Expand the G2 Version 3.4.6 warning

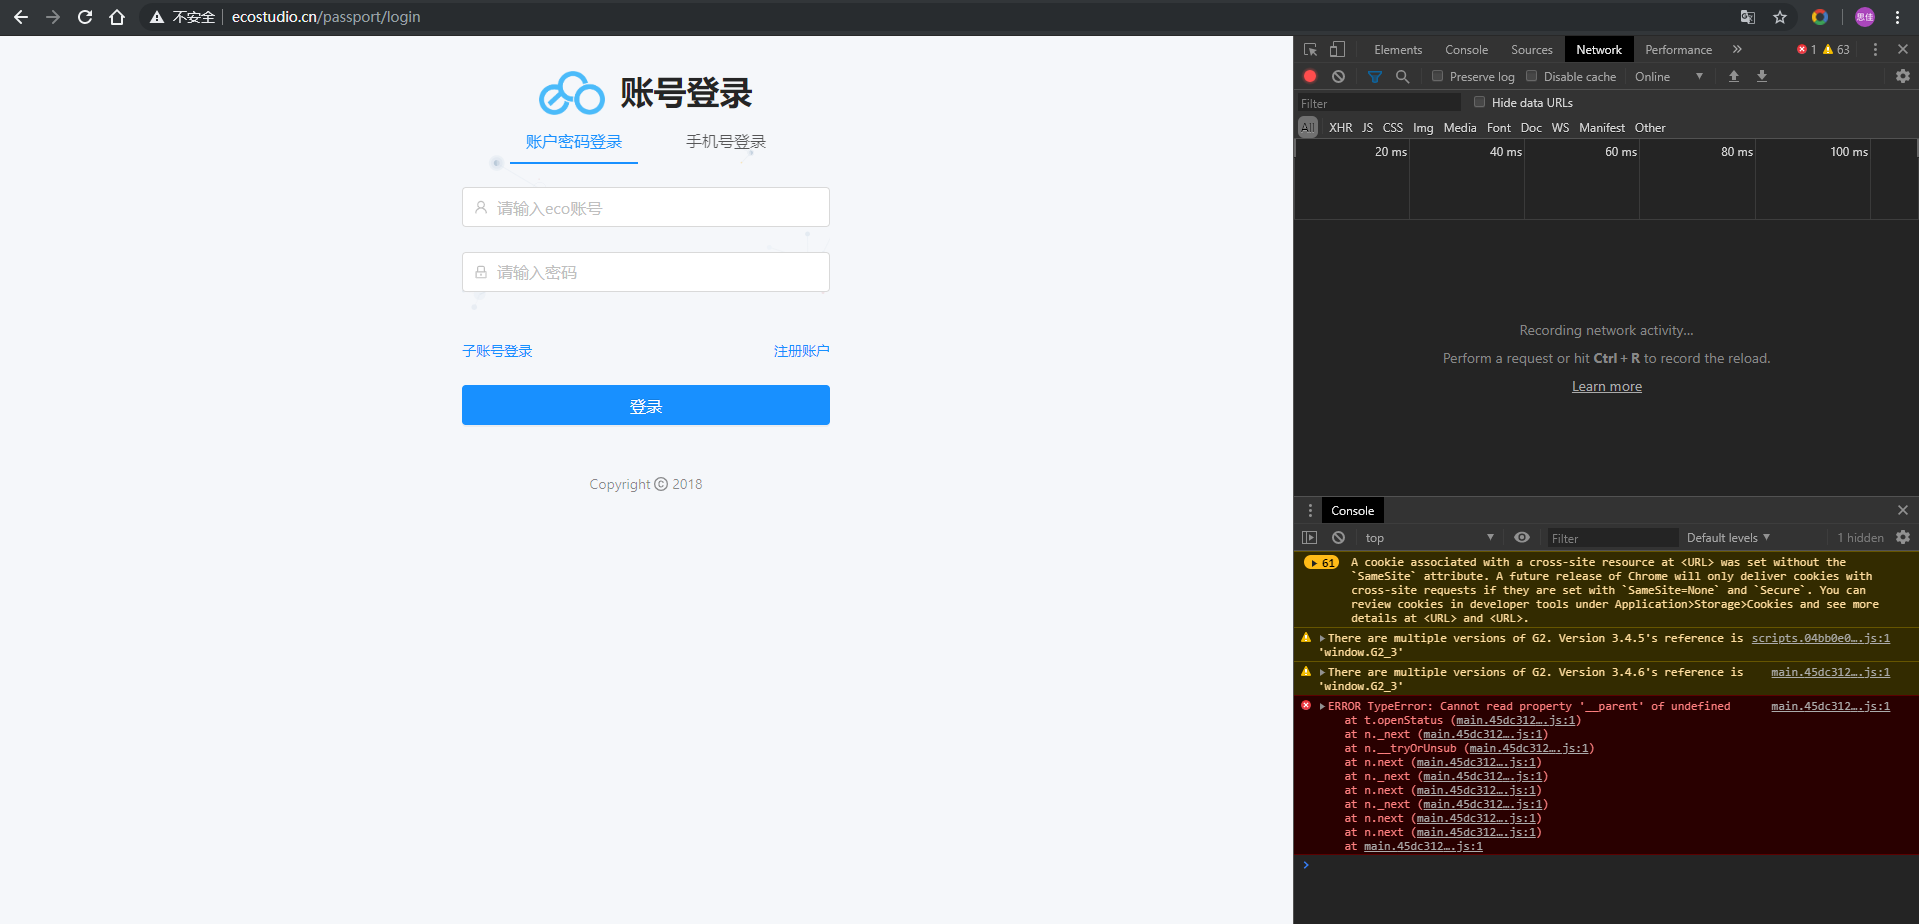coord(1322,672)
